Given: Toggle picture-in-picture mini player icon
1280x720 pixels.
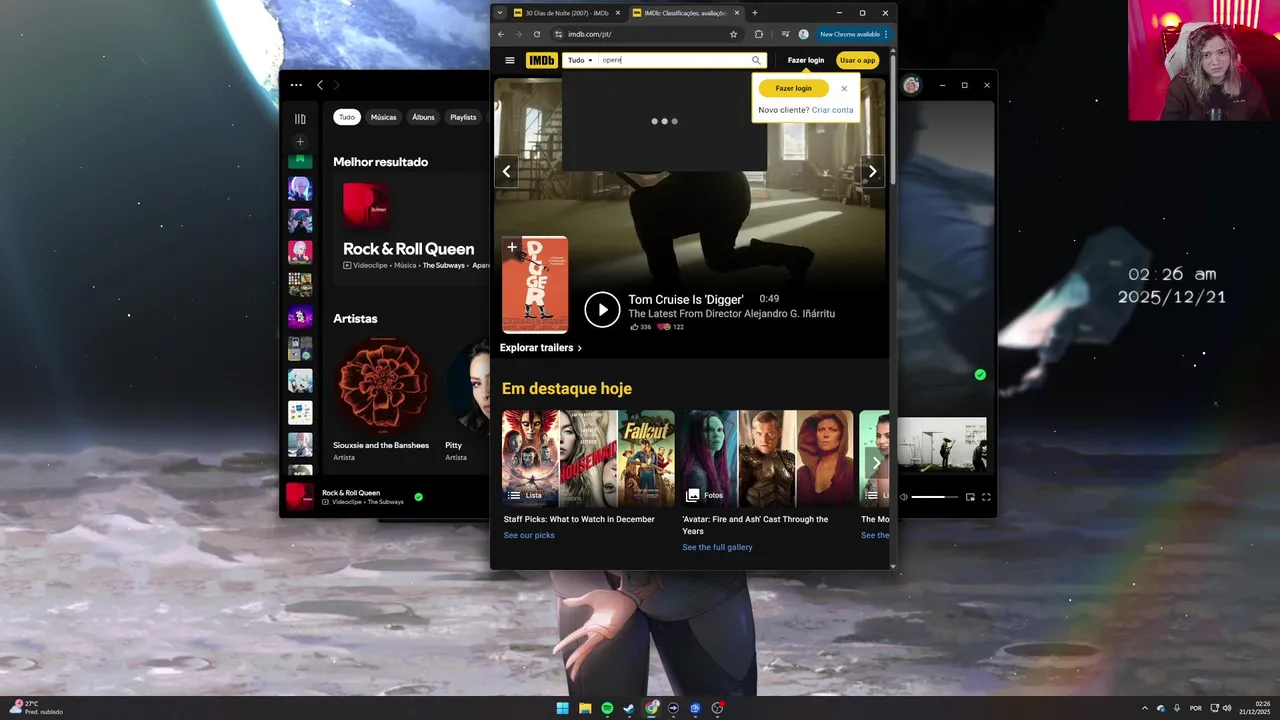Looking at the screenshot, I should (x=970, y=497).
